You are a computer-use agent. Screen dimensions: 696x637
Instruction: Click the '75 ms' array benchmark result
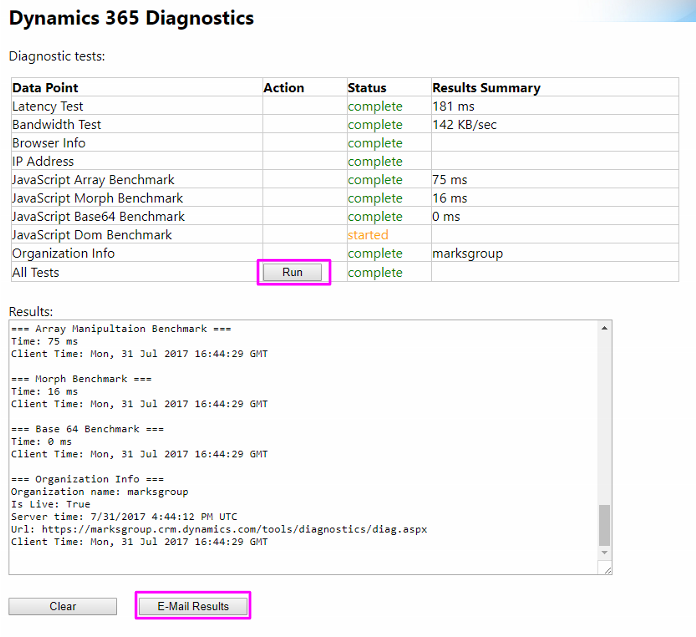tap(450, 180)
